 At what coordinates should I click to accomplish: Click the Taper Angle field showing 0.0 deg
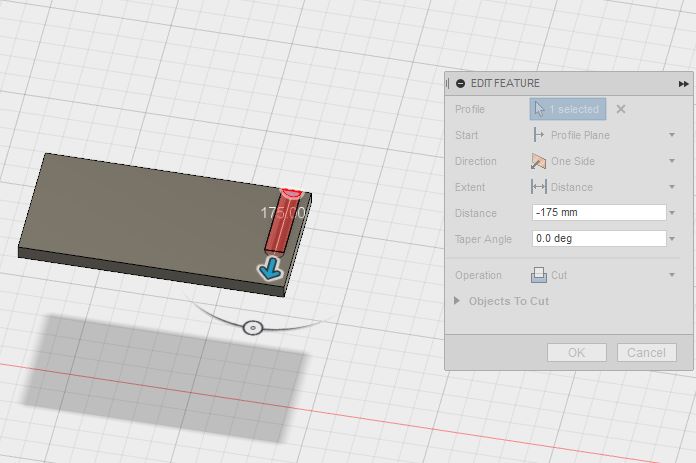tap(599, 239)
